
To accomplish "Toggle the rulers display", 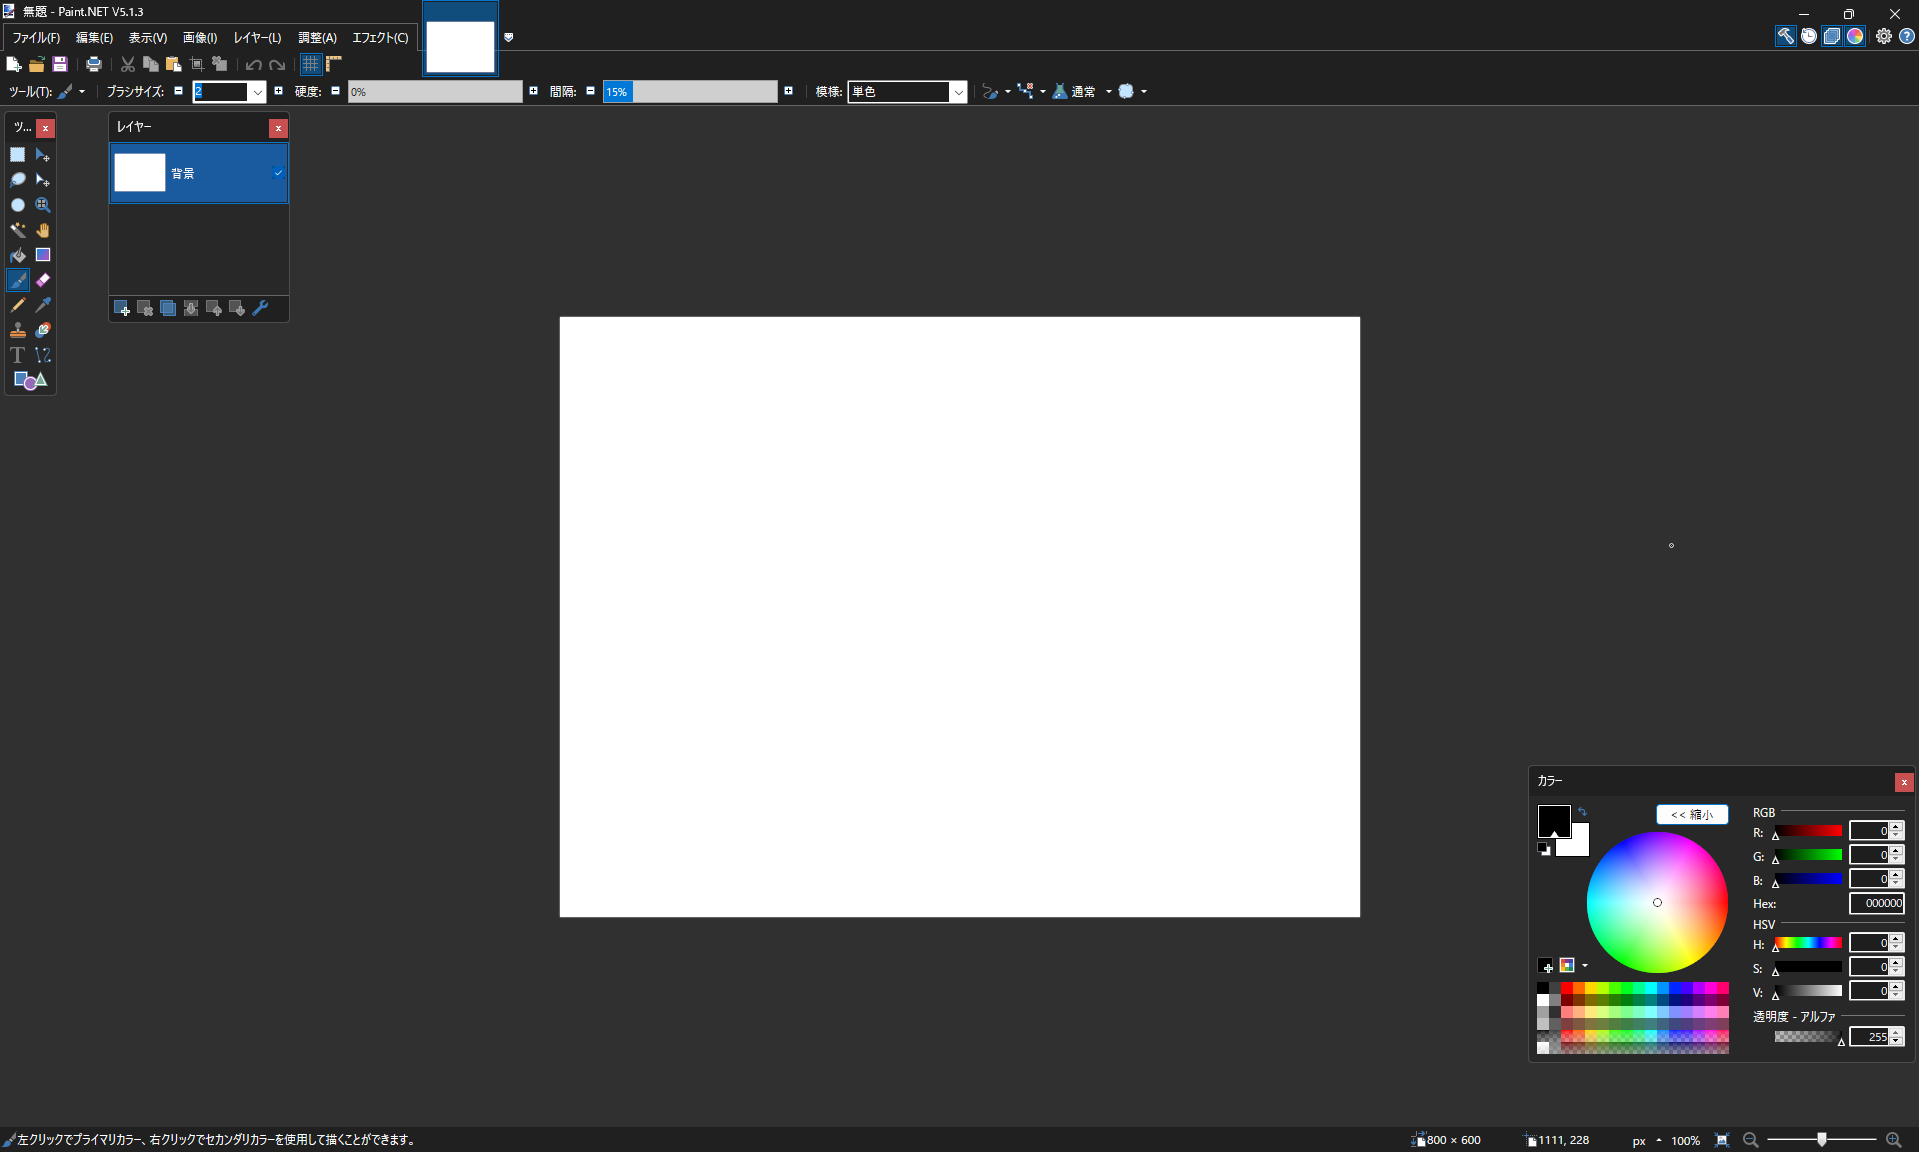I will 334,64.
